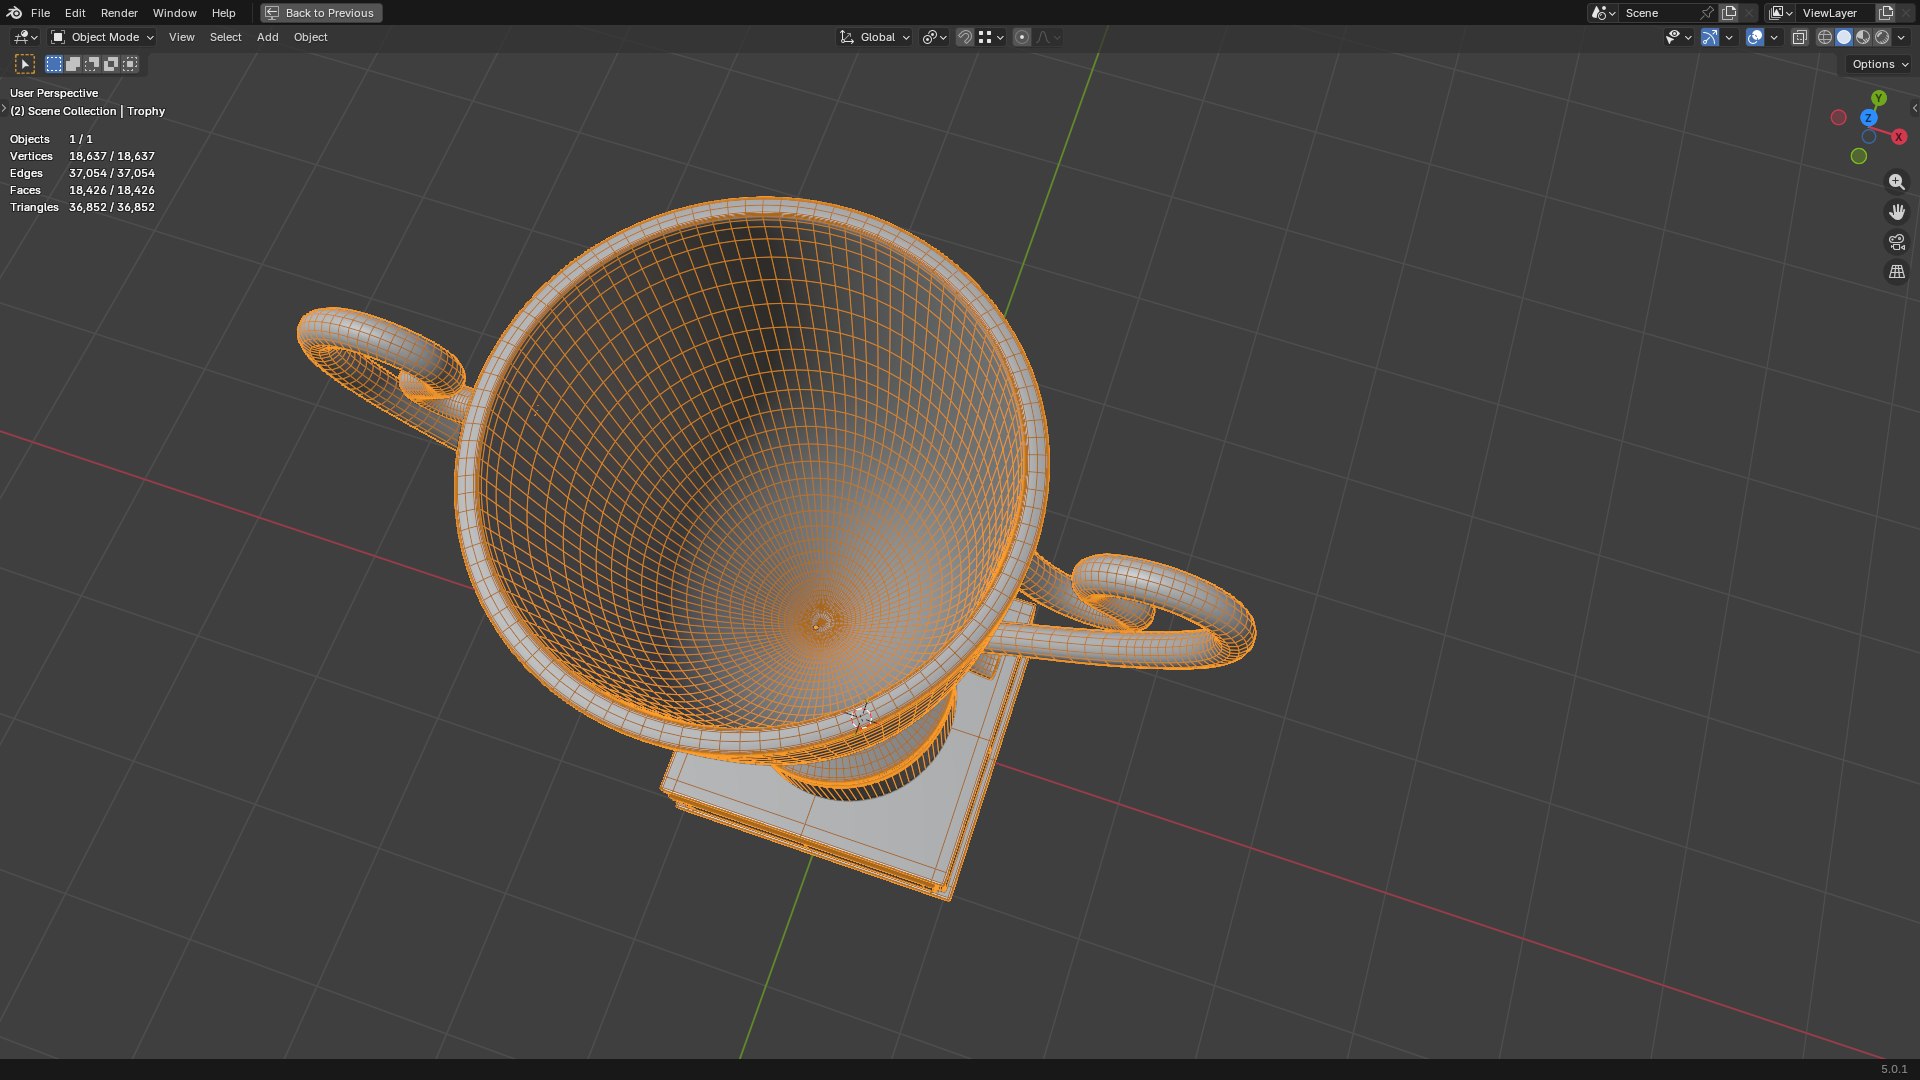Screen dimensions: 1920x1080
Task: Open the view layer browse icon
Action: click(1780, 13)
